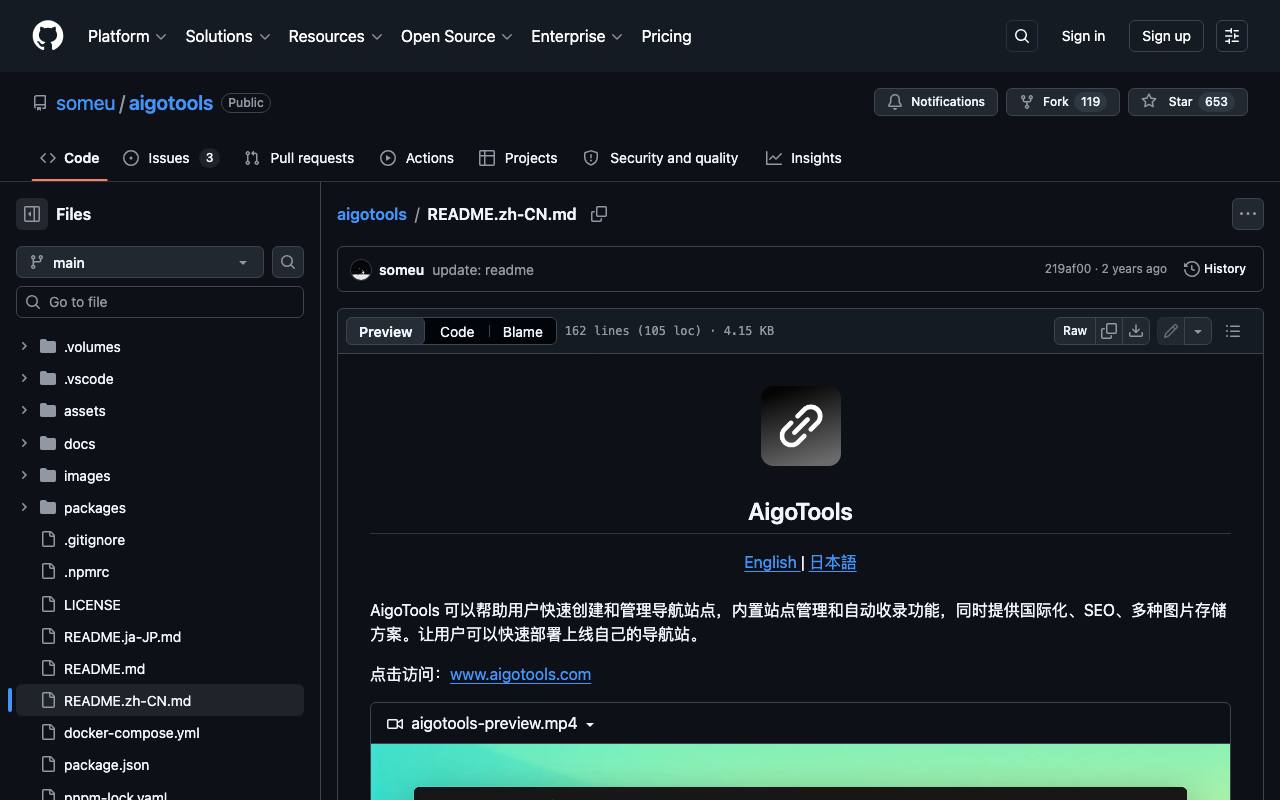1280x800 pixels.
Task: Click the Pricing link
Action: (666, 36)
